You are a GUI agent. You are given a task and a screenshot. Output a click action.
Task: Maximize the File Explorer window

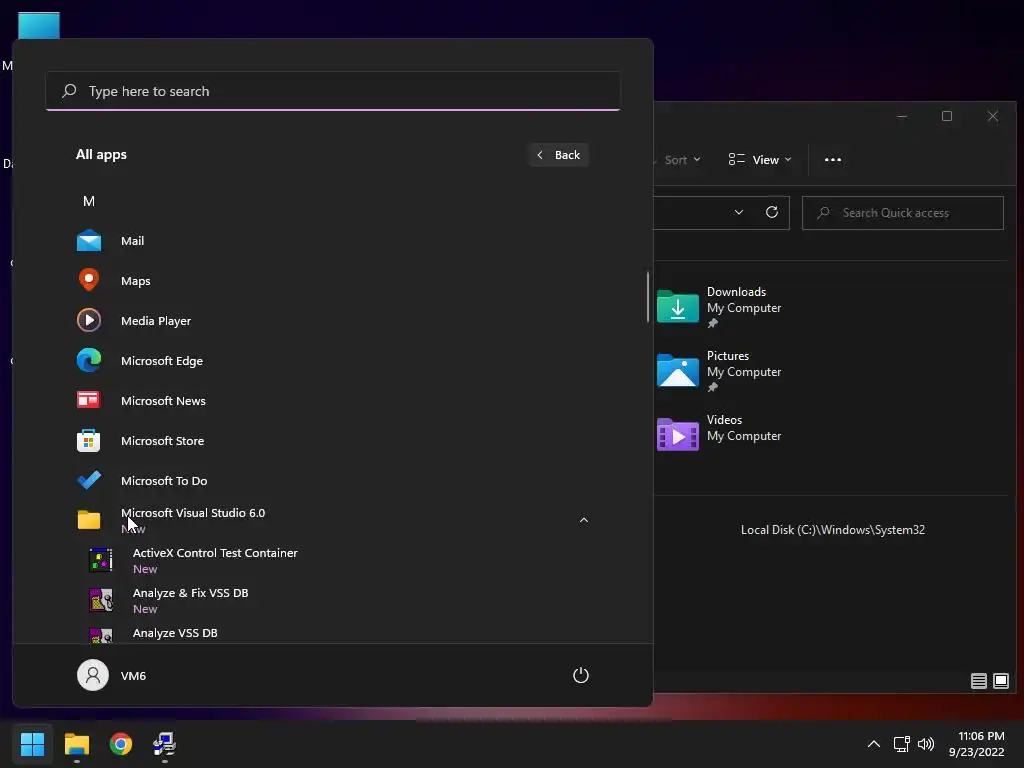[947, 116]
